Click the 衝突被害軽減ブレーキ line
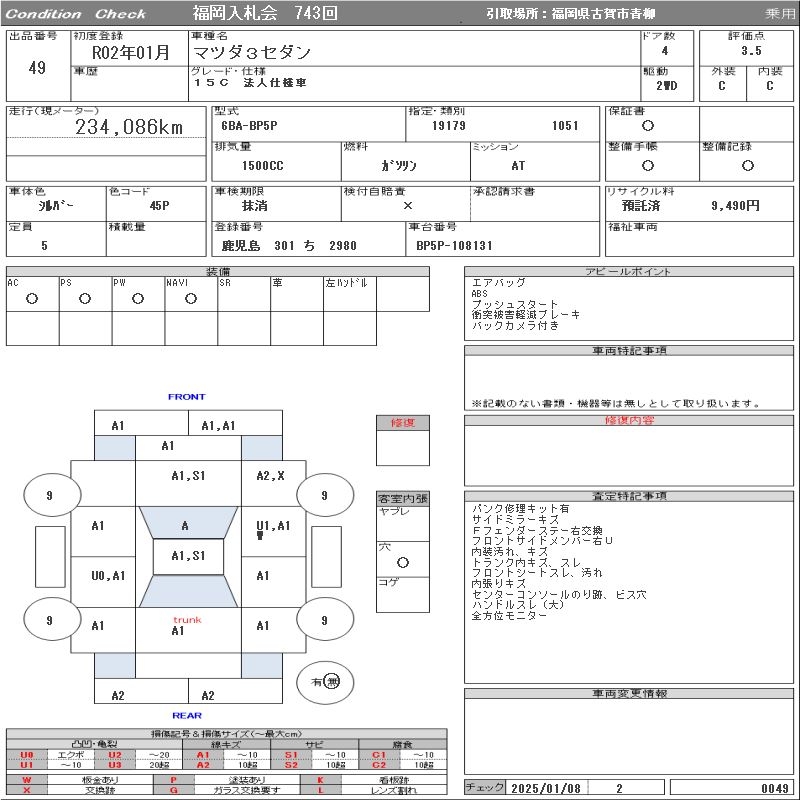Screen dimensions: 800x800 coord(526,315)
